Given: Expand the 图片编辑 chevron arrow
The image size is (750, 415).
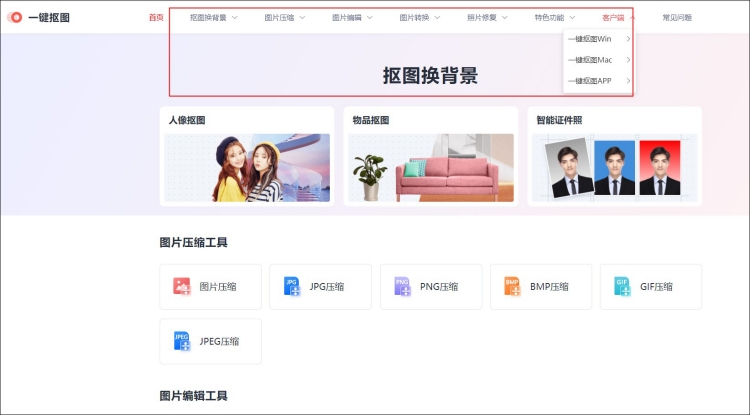Looking at the screenshot, I should click(369, 18).
